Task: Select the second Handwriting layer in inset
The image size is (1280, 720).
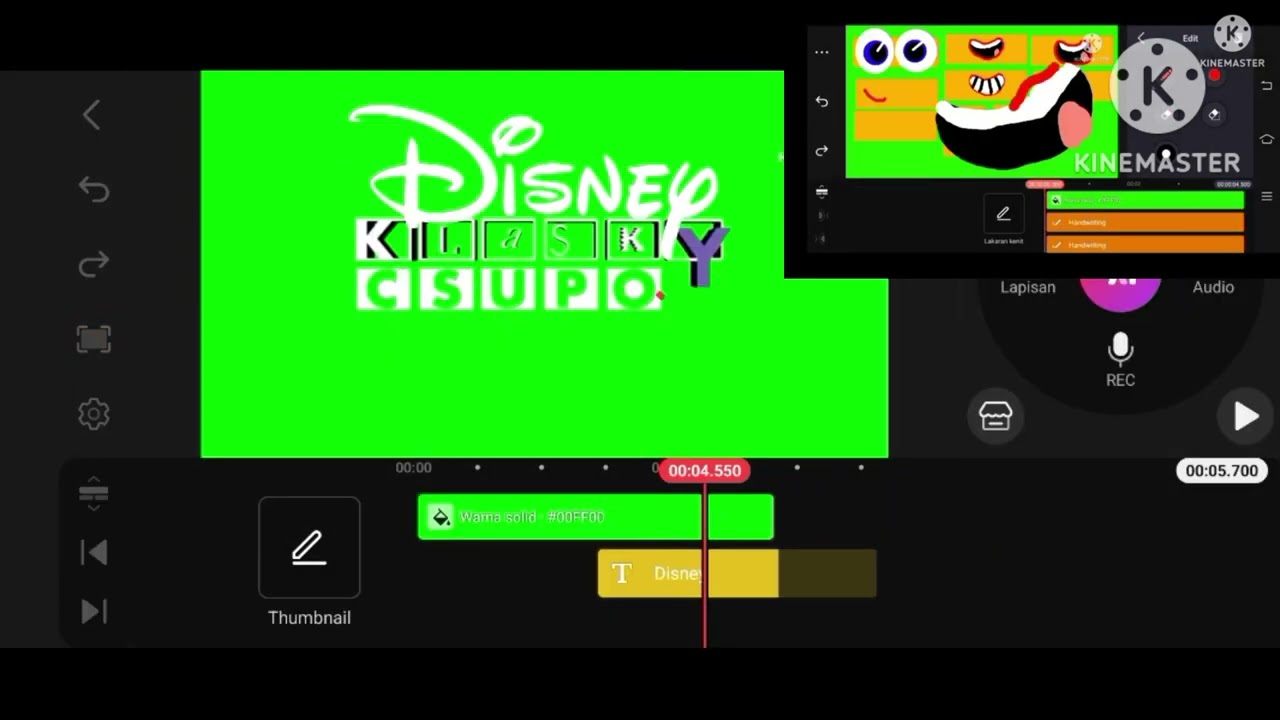Action: pos(1145,244)
